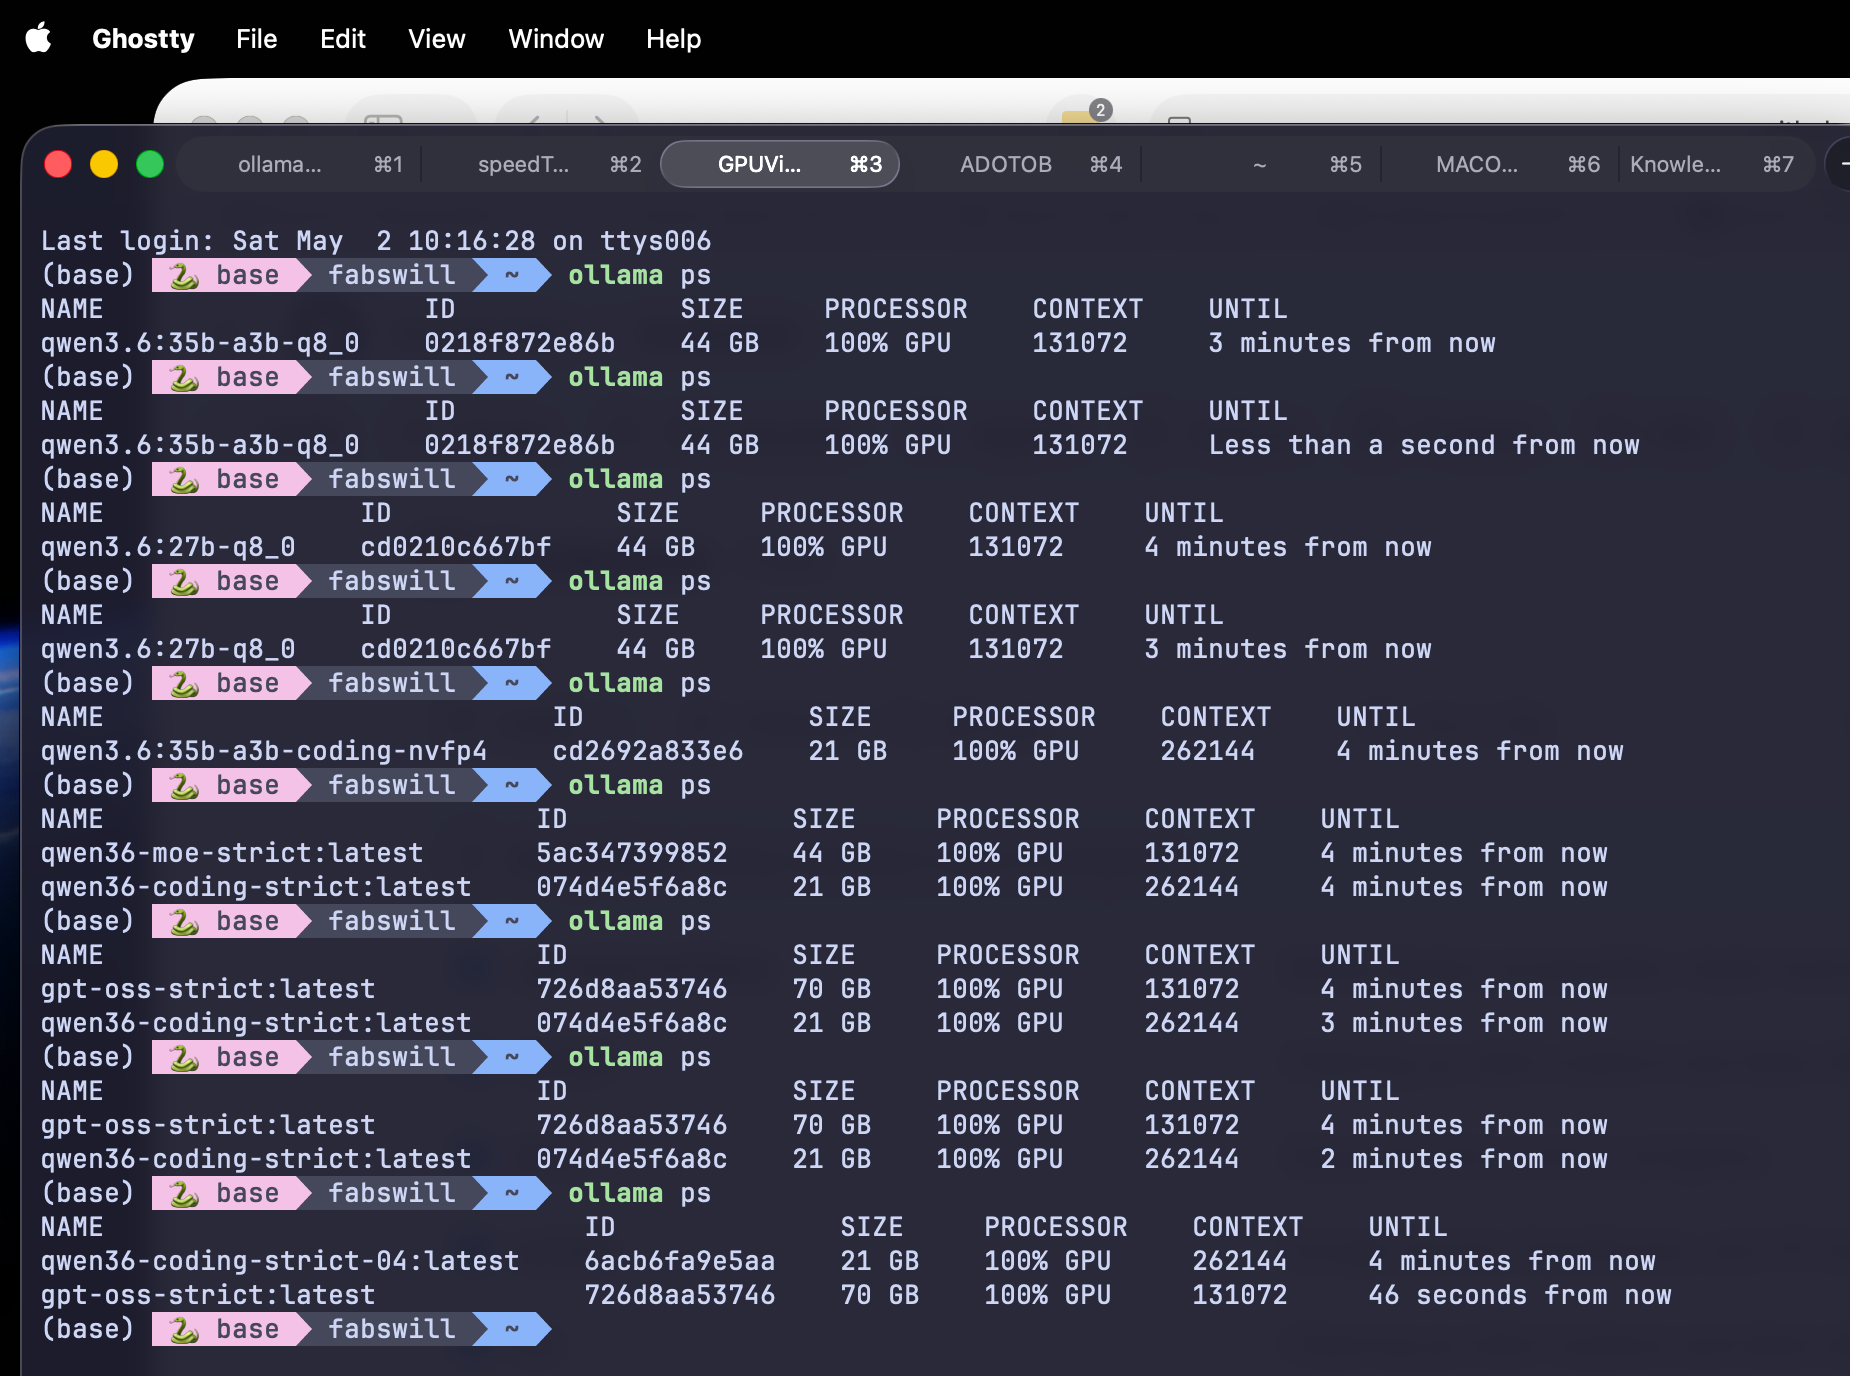Minimize the Ghostty window with yellow button
The height and width of the screenshot is (1376, 1850).
(104, 164)
